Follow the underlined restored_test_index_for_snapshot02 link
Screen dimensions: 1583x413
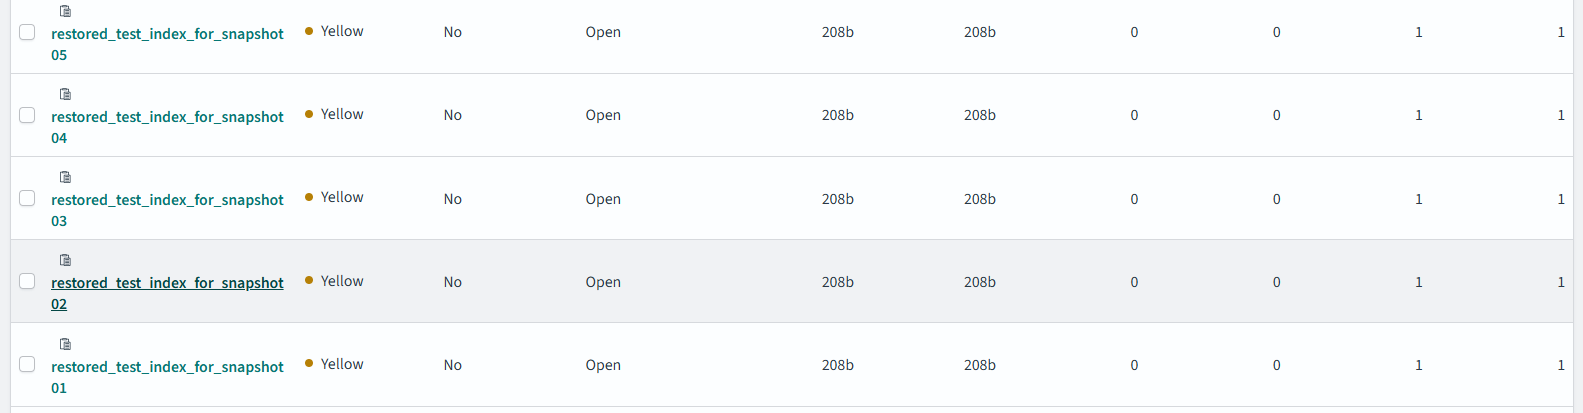click(167, 283)
